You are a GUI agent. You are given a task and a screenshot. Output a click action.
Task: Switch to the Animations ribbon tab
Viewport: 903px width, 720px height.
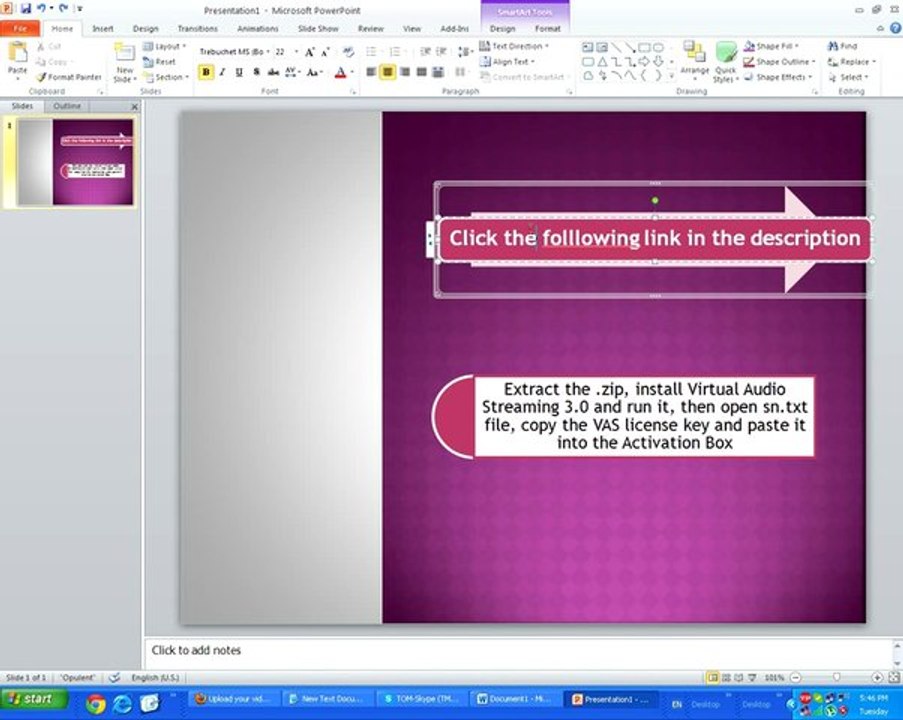[x=257, y=28]
